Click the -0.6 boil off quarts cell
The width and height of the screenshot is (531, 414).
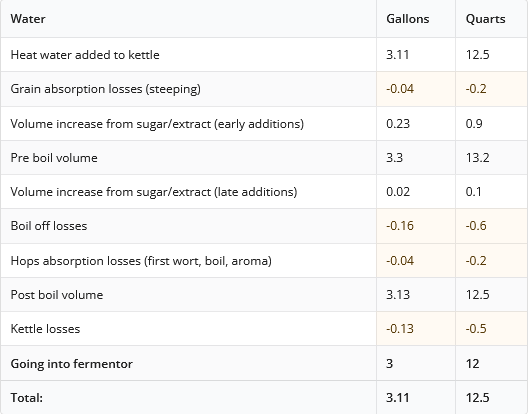[476, 226]
